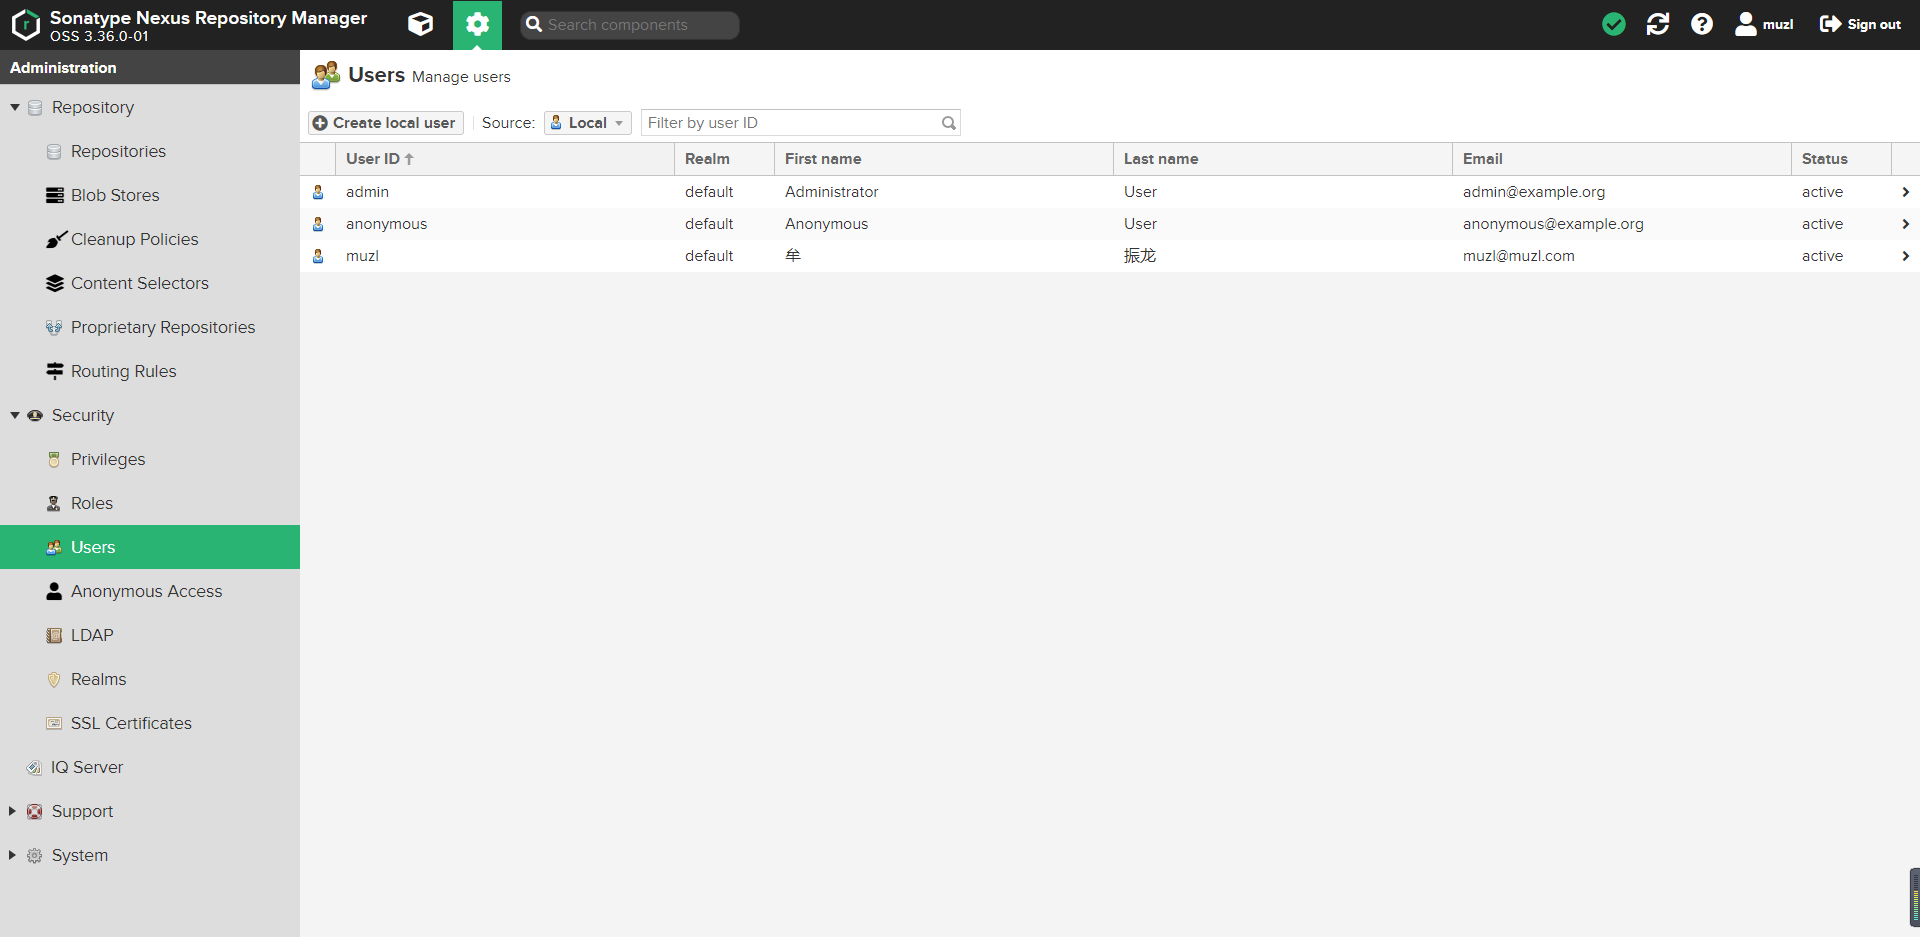Image resolution: width=1920 pixels, height=937 pixels.
Task: Click the Refresh icon in header
Action: [1658, 24]
